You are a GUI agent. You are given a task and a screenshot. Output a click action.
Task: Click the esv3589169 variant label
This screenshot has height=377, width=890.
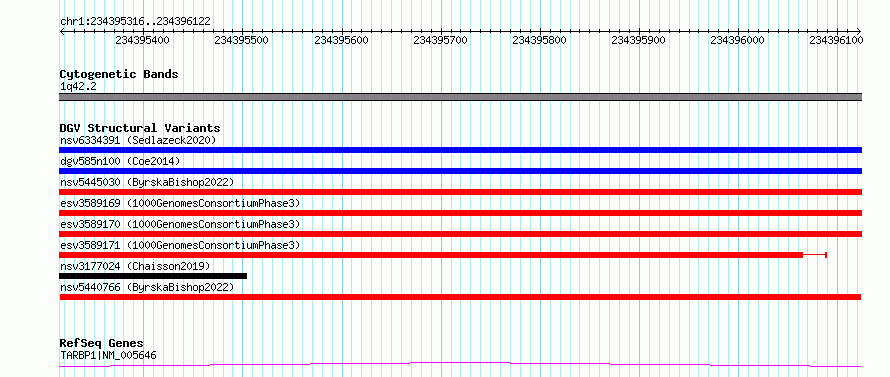[x=180, y=203]
